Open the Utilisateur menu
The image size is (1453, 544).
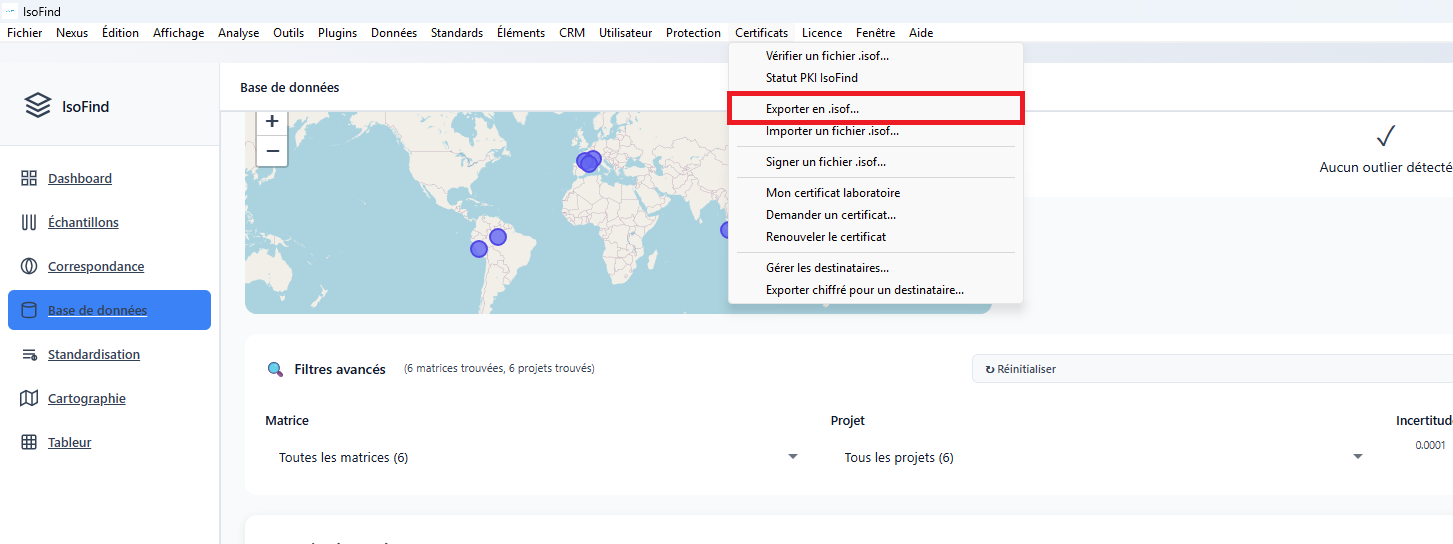click(626, 33)
